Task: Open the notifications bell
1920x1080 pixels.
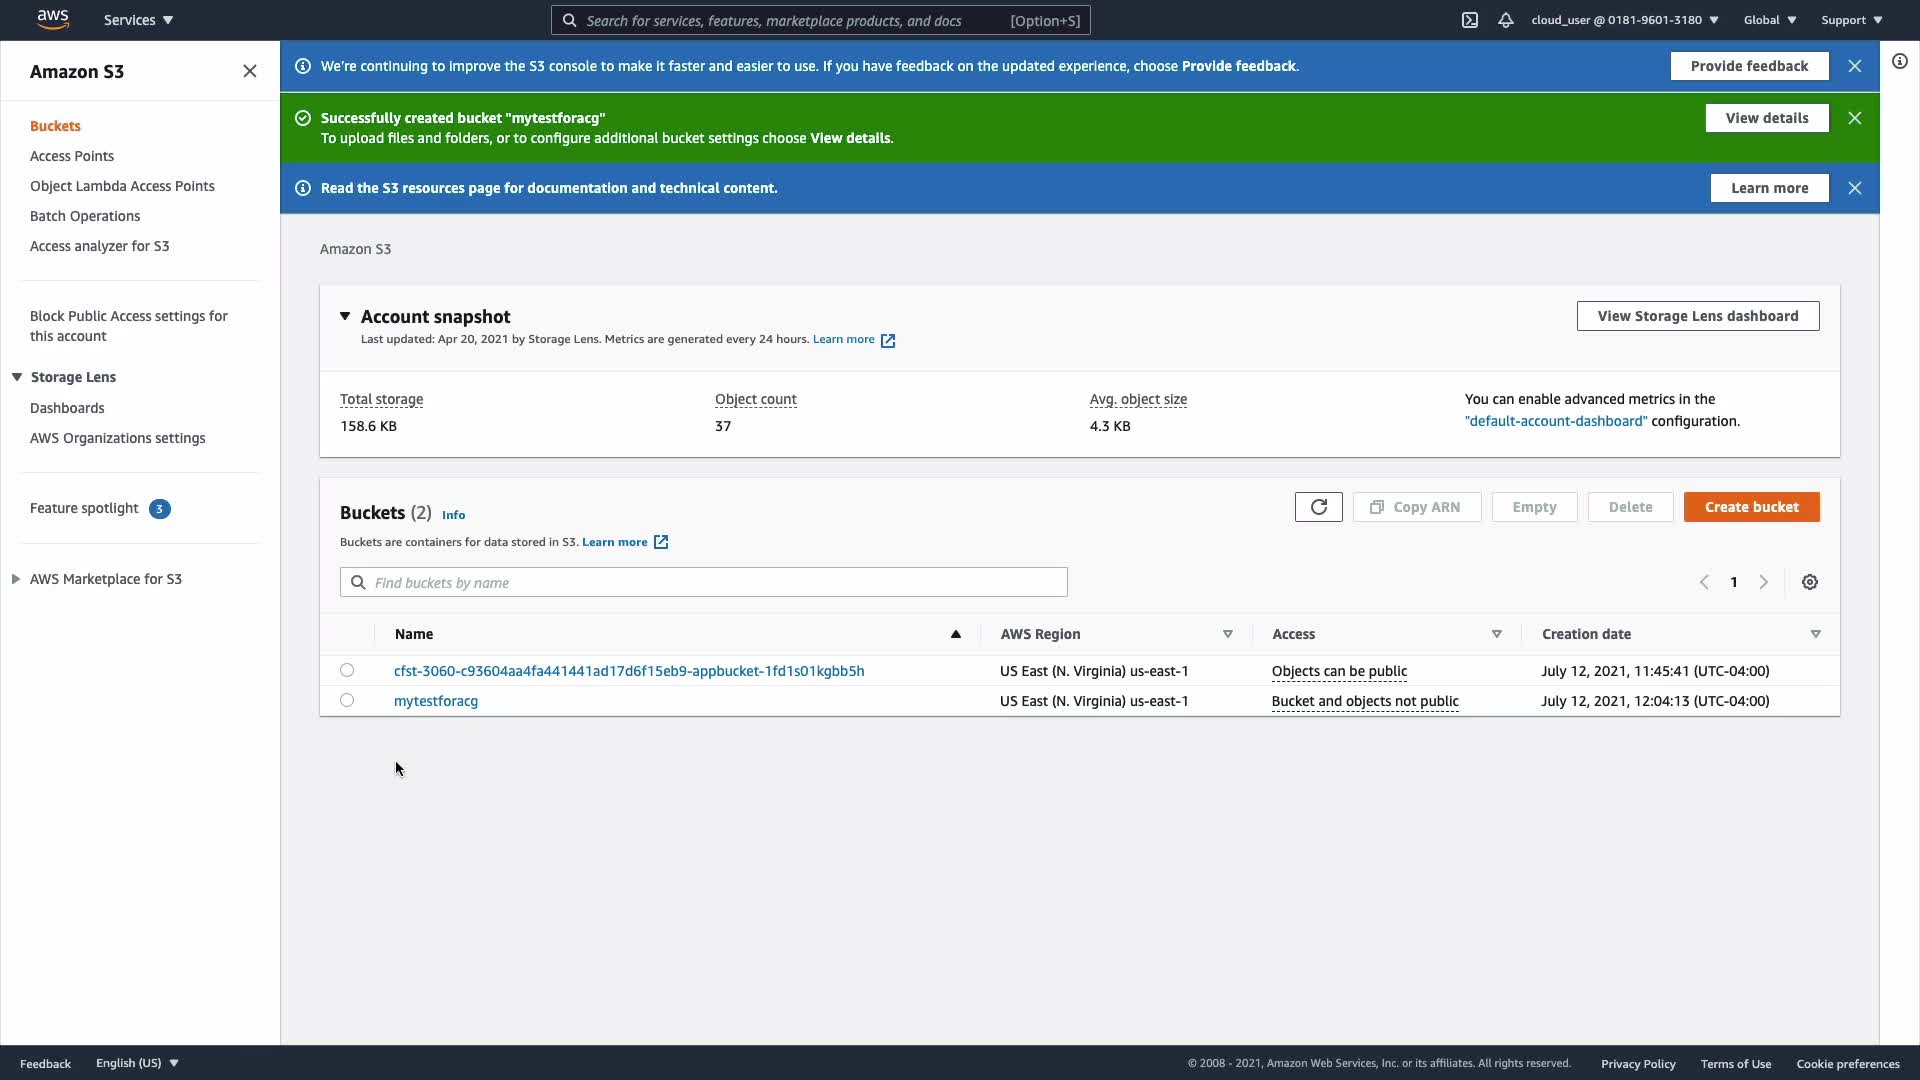Action: (x=1505, y=20)
